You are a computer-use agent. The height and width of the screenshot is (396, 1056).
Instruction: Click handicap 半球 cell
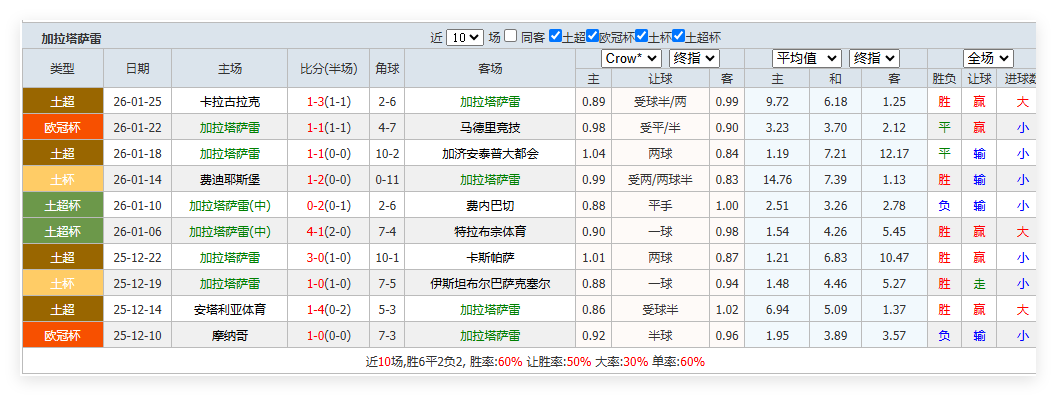tap(661, 335)
